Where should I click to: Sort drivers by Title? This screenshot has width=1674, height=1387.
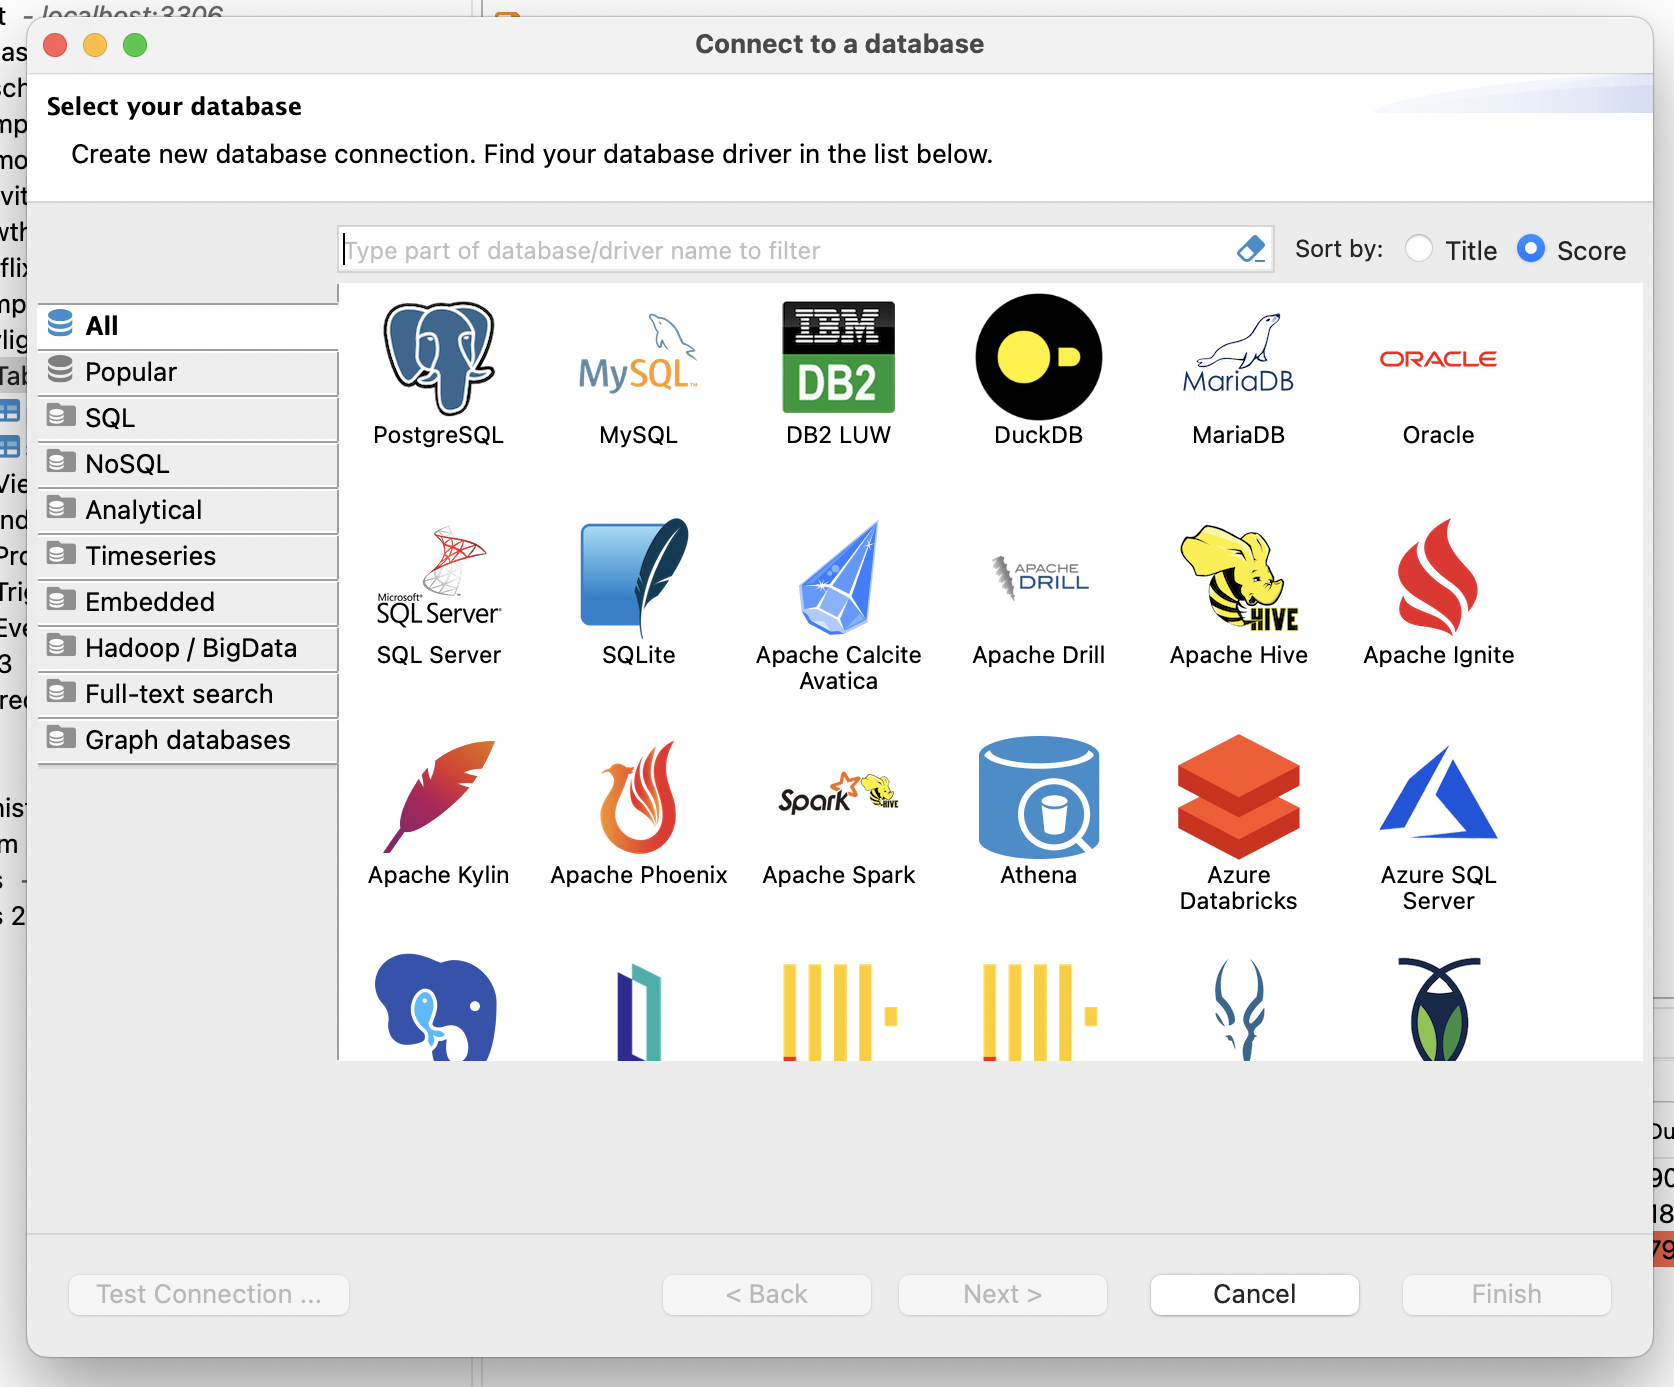1419,249
